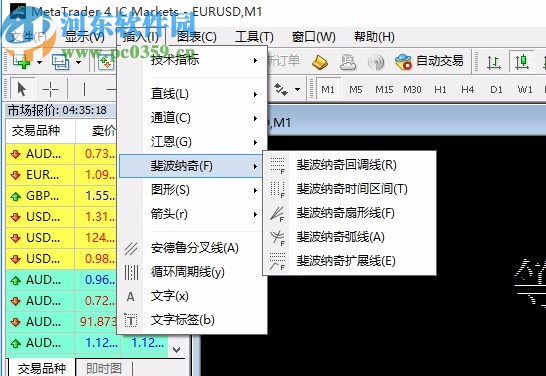
Task: Open the 图表(C) menu
Action: click(197, 37)
